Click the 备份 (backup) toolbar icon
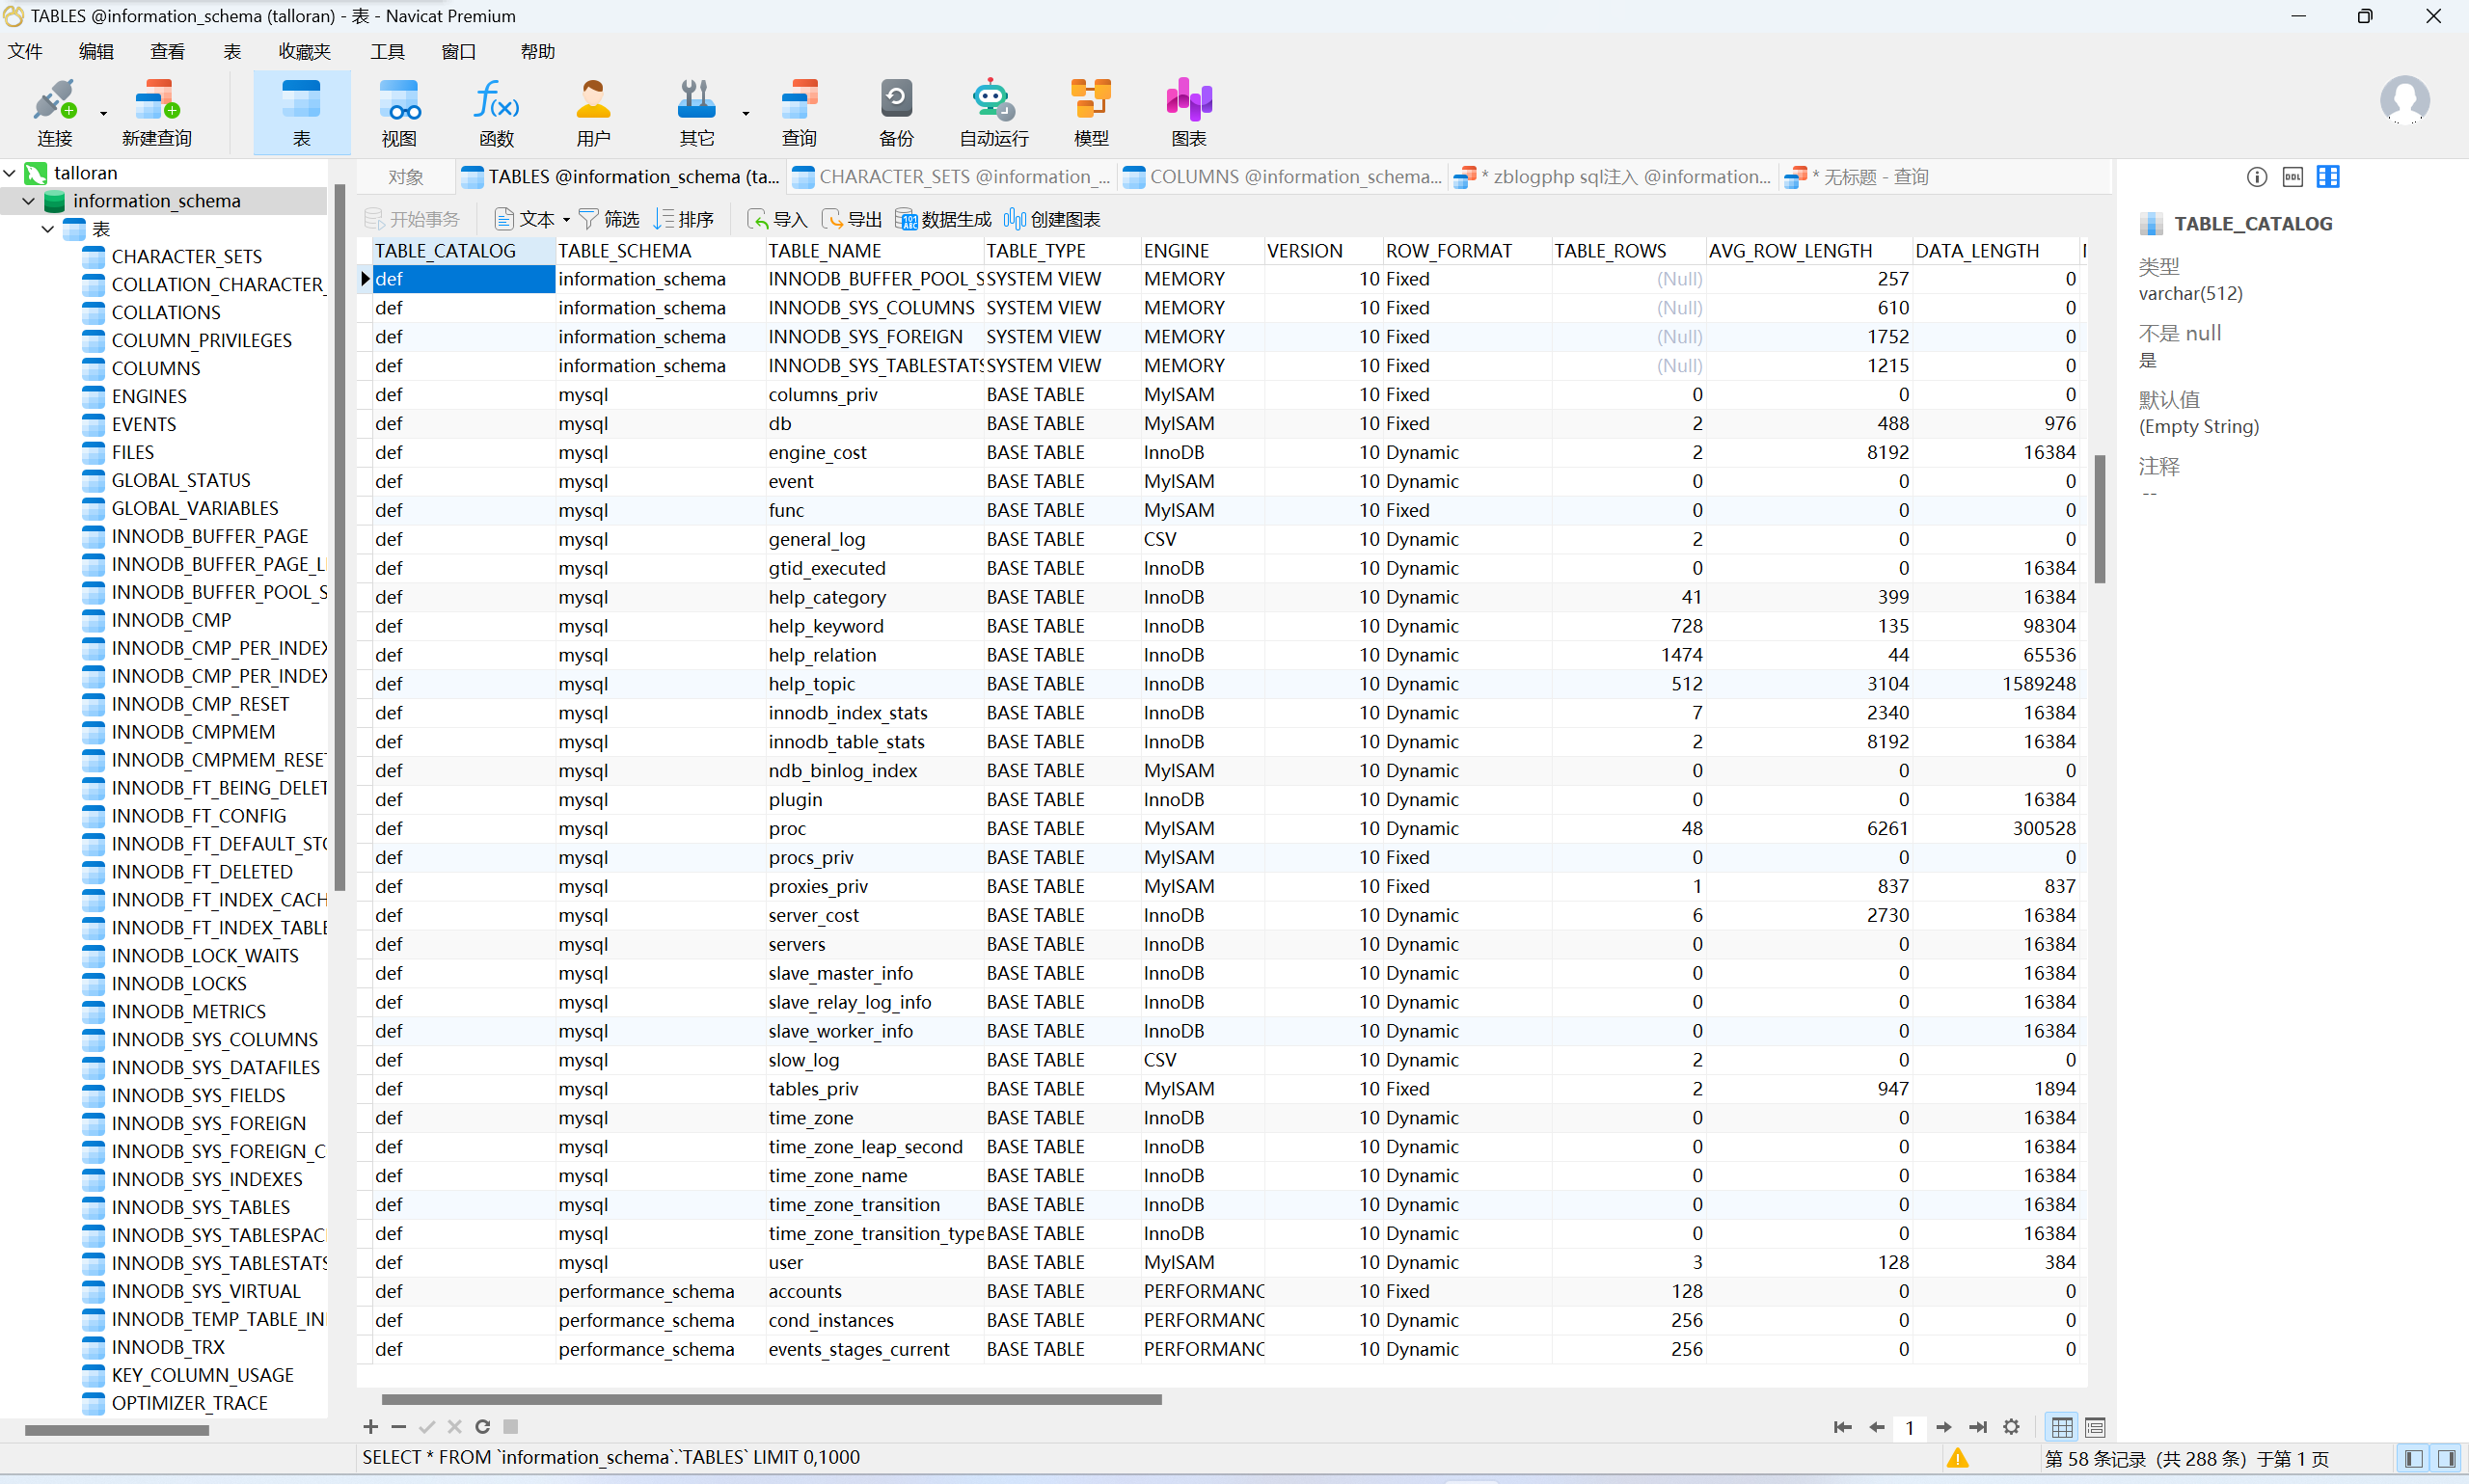 pos(895,112)
